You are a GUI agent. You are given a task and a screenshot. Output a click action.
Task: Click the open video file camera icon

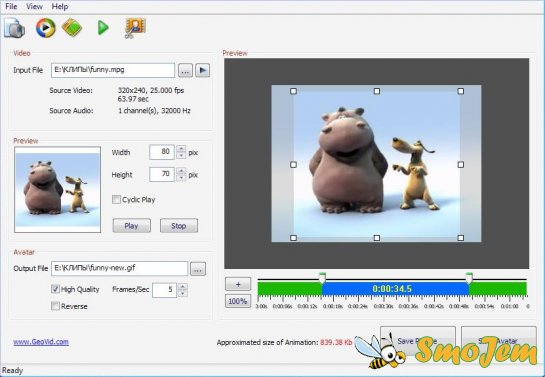tap(14, 28)
